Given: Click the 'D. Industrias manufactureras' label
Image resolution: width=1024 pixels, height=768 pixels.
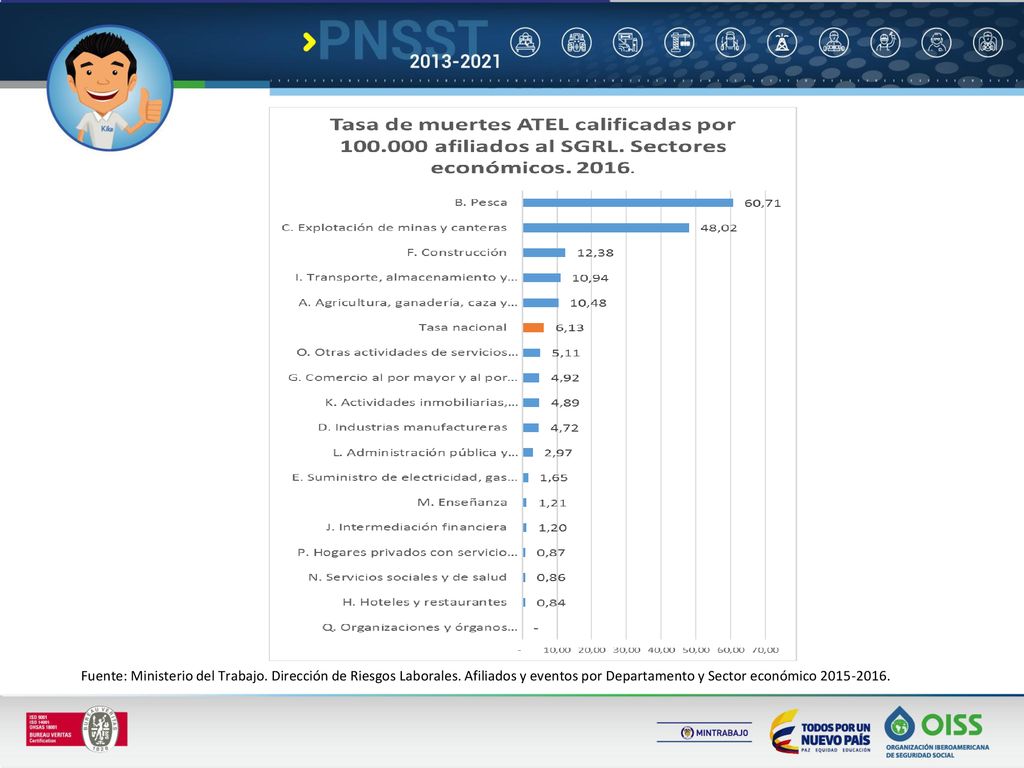Looking at the screenshot, I should point(413,427).
